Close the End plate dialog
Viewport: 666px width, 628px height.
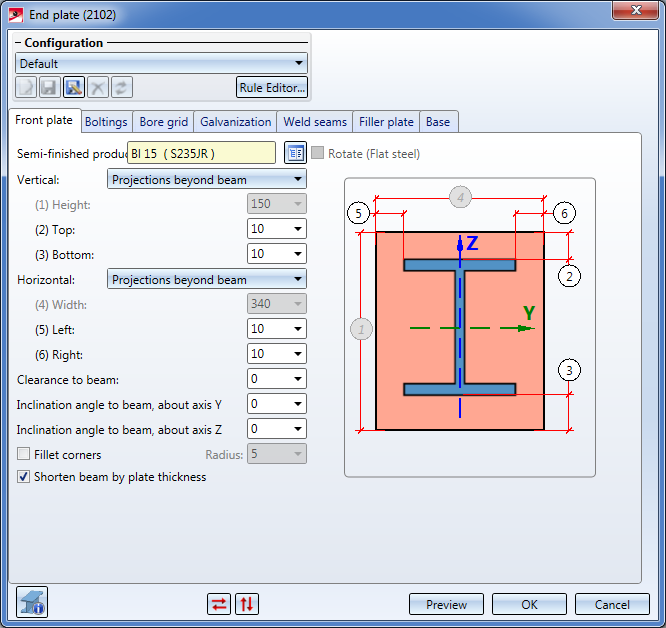(635, 10)
